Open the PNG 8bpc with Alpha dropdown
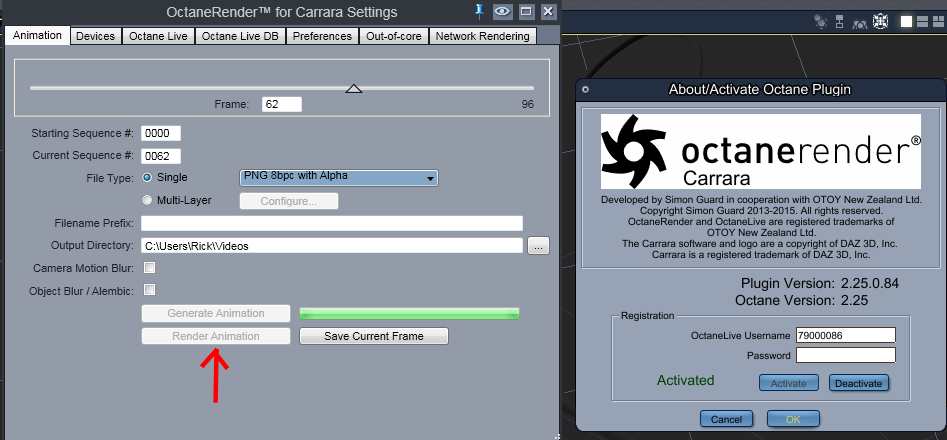 tap(339, 177)
